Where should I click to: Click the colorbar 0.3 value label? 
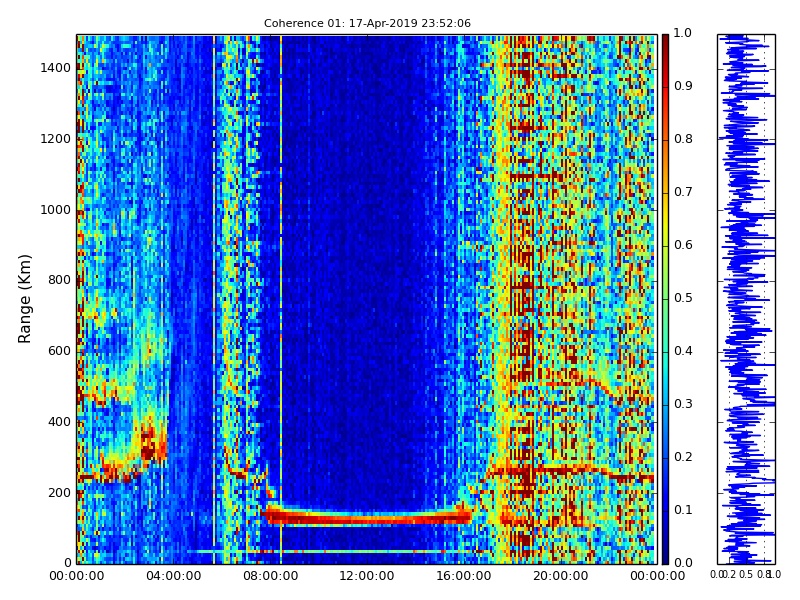[683, 404]
